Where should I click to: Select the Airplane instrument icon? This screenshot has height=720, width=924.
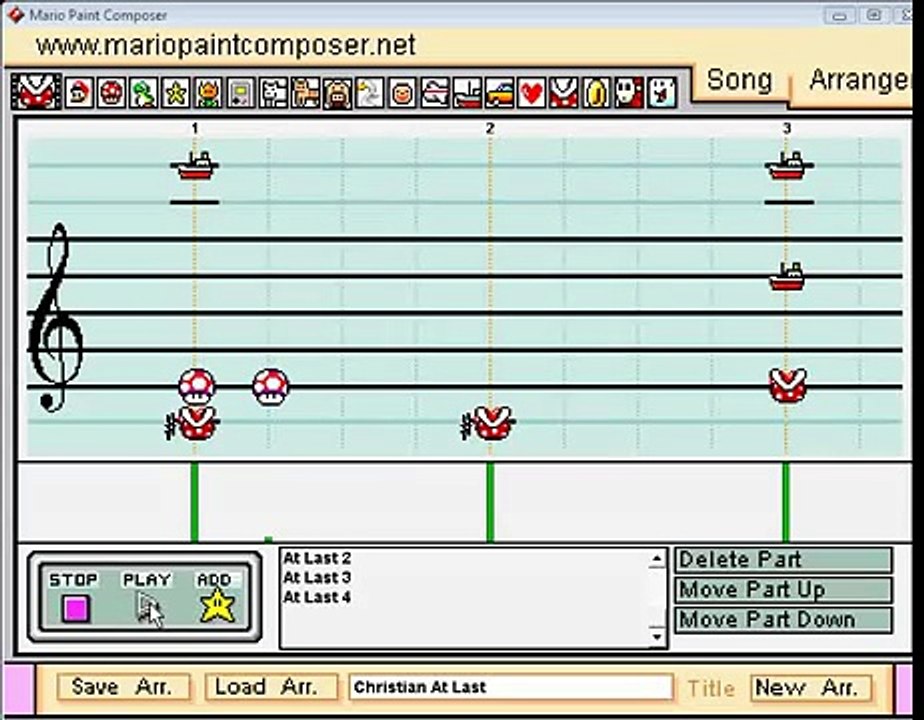pos(435,93)
